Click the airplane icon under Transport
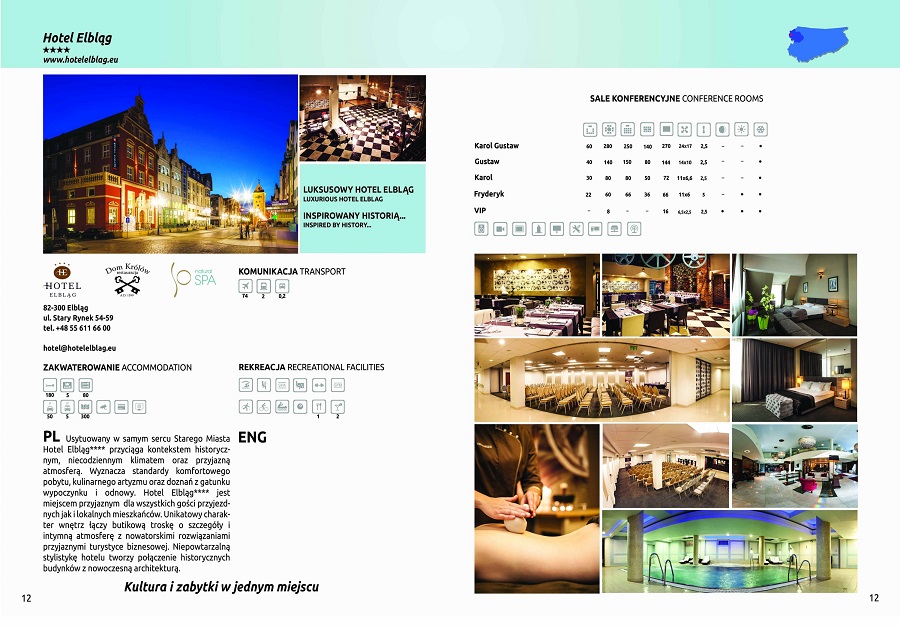 [x=245, y=286]
